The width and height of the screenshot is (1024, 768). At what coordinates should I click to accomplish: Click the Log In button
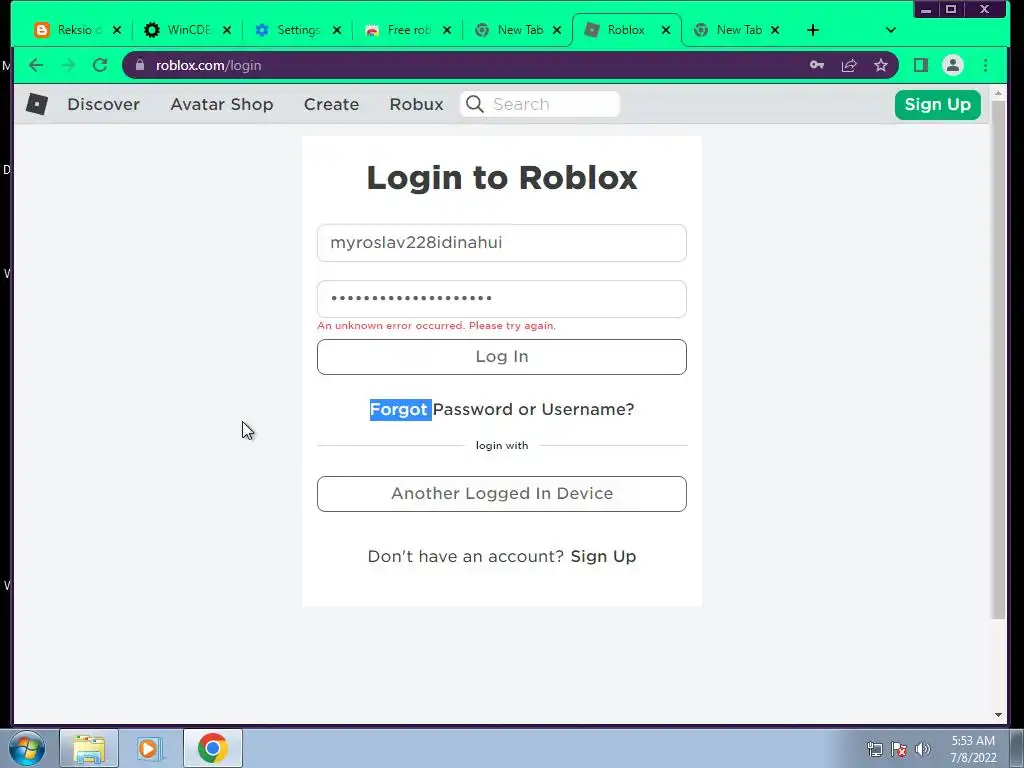click(x=502, y=357)
